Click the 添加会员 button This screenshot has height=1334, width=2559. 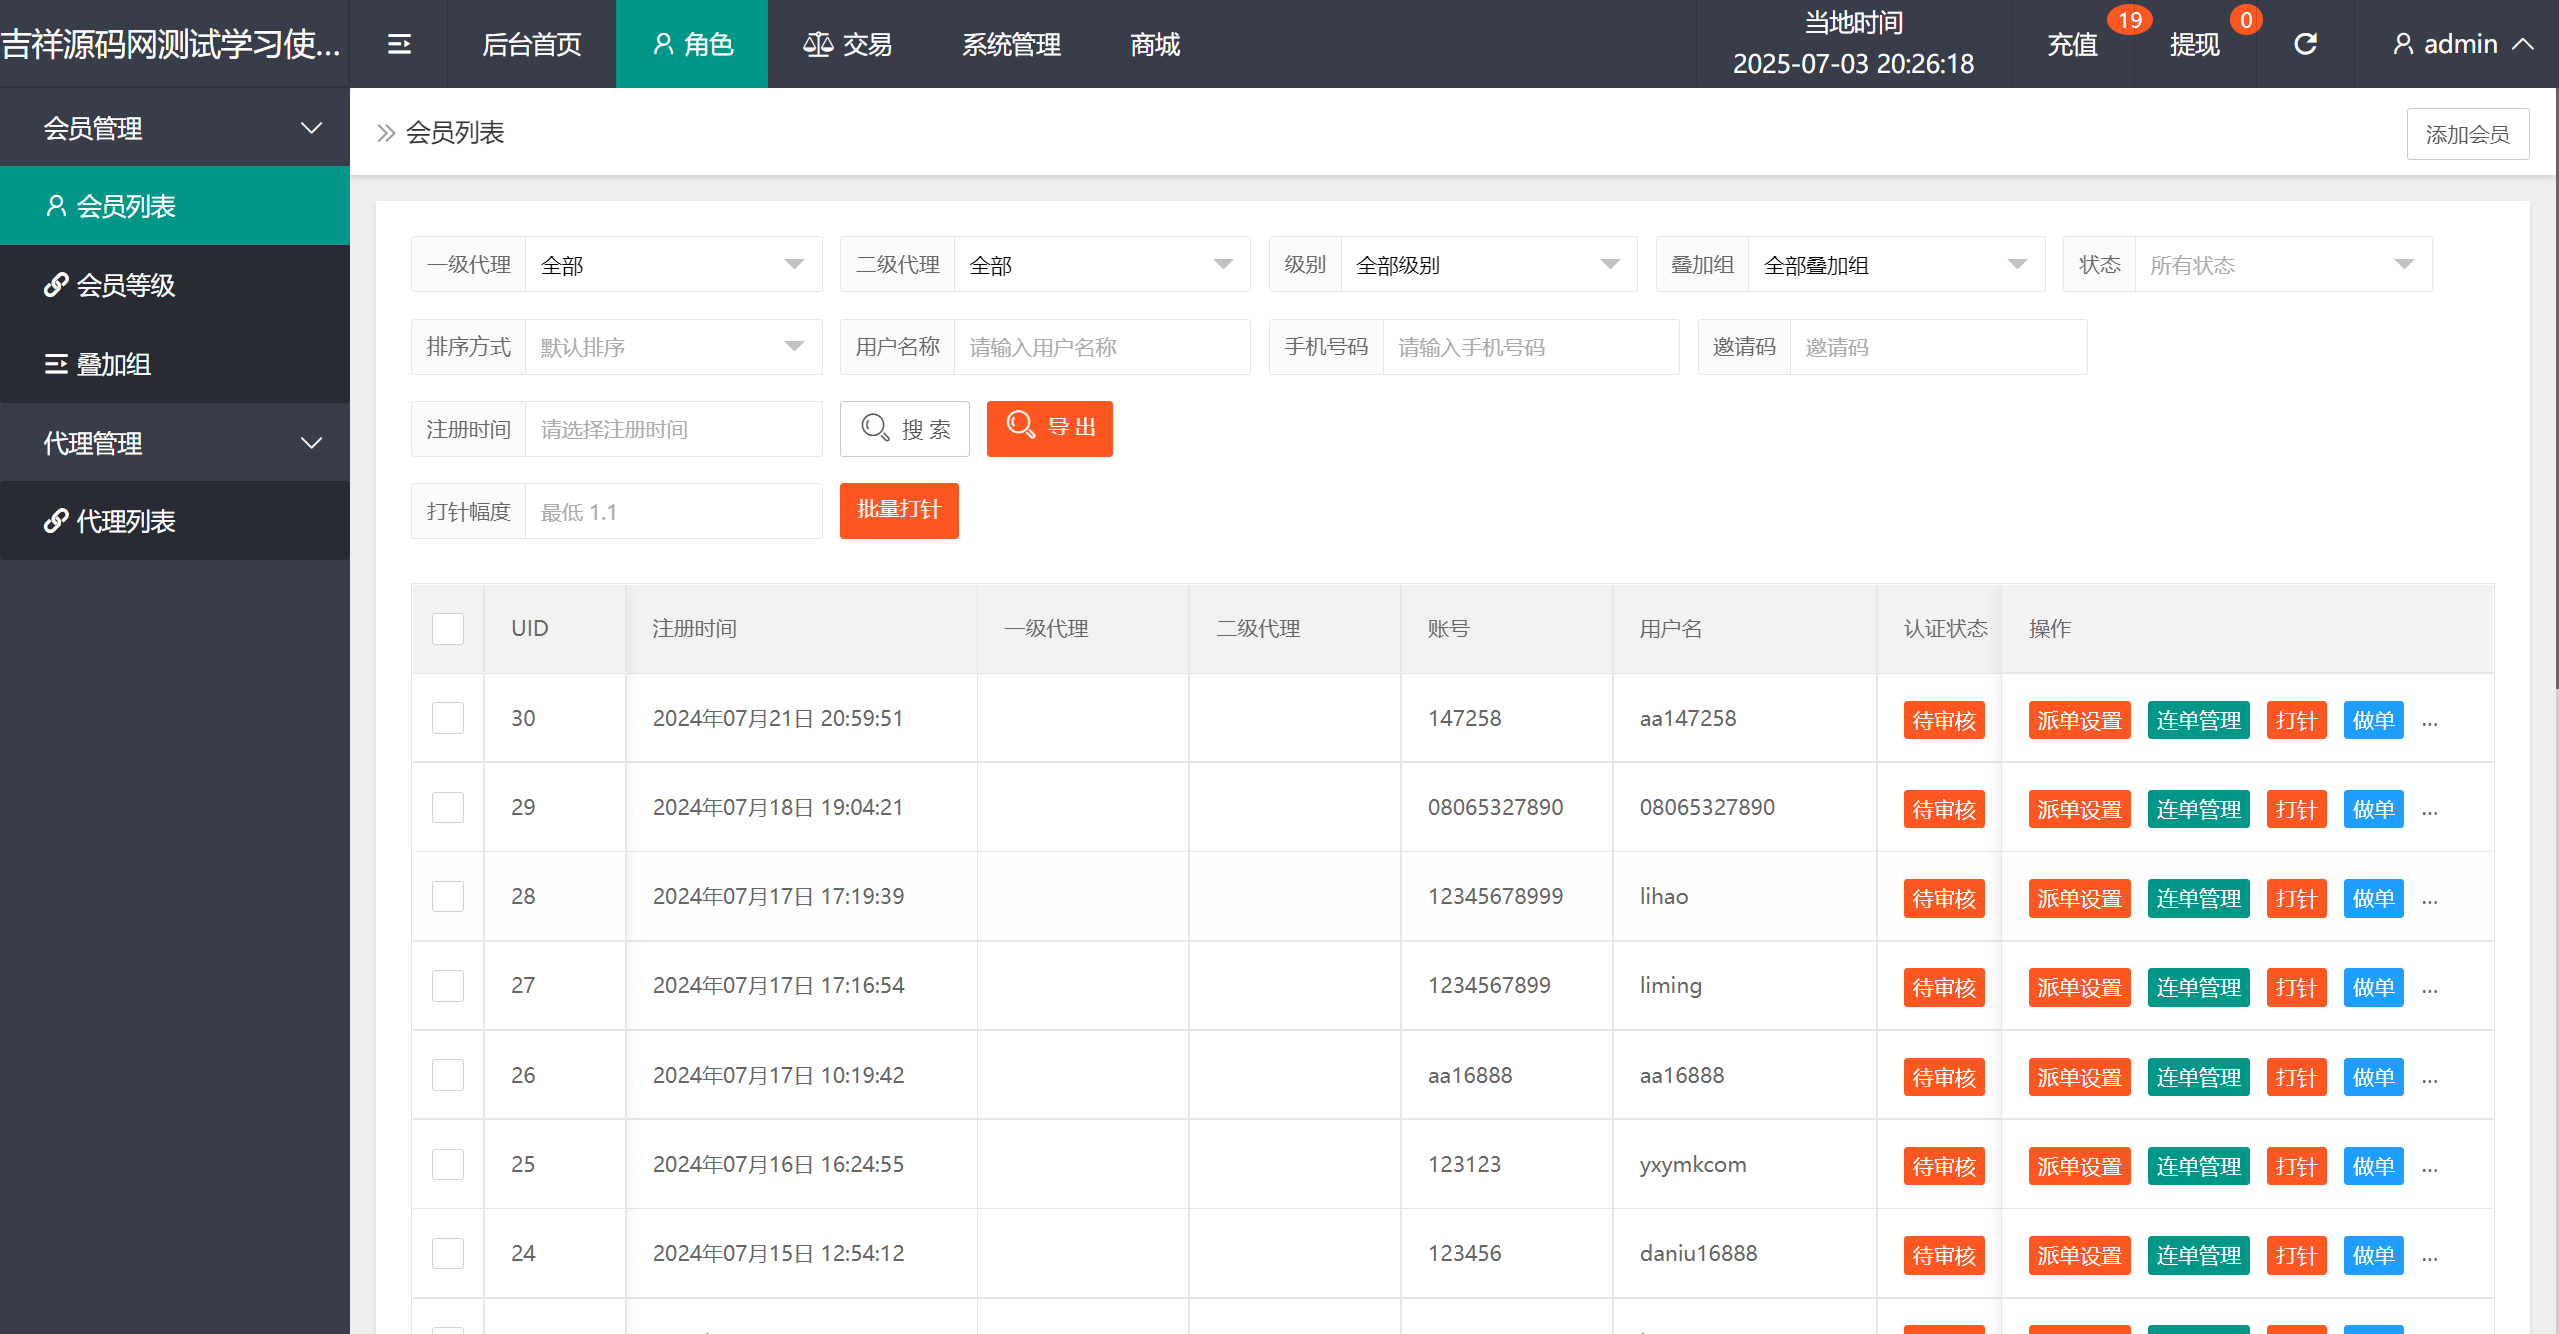point(2467,134)
